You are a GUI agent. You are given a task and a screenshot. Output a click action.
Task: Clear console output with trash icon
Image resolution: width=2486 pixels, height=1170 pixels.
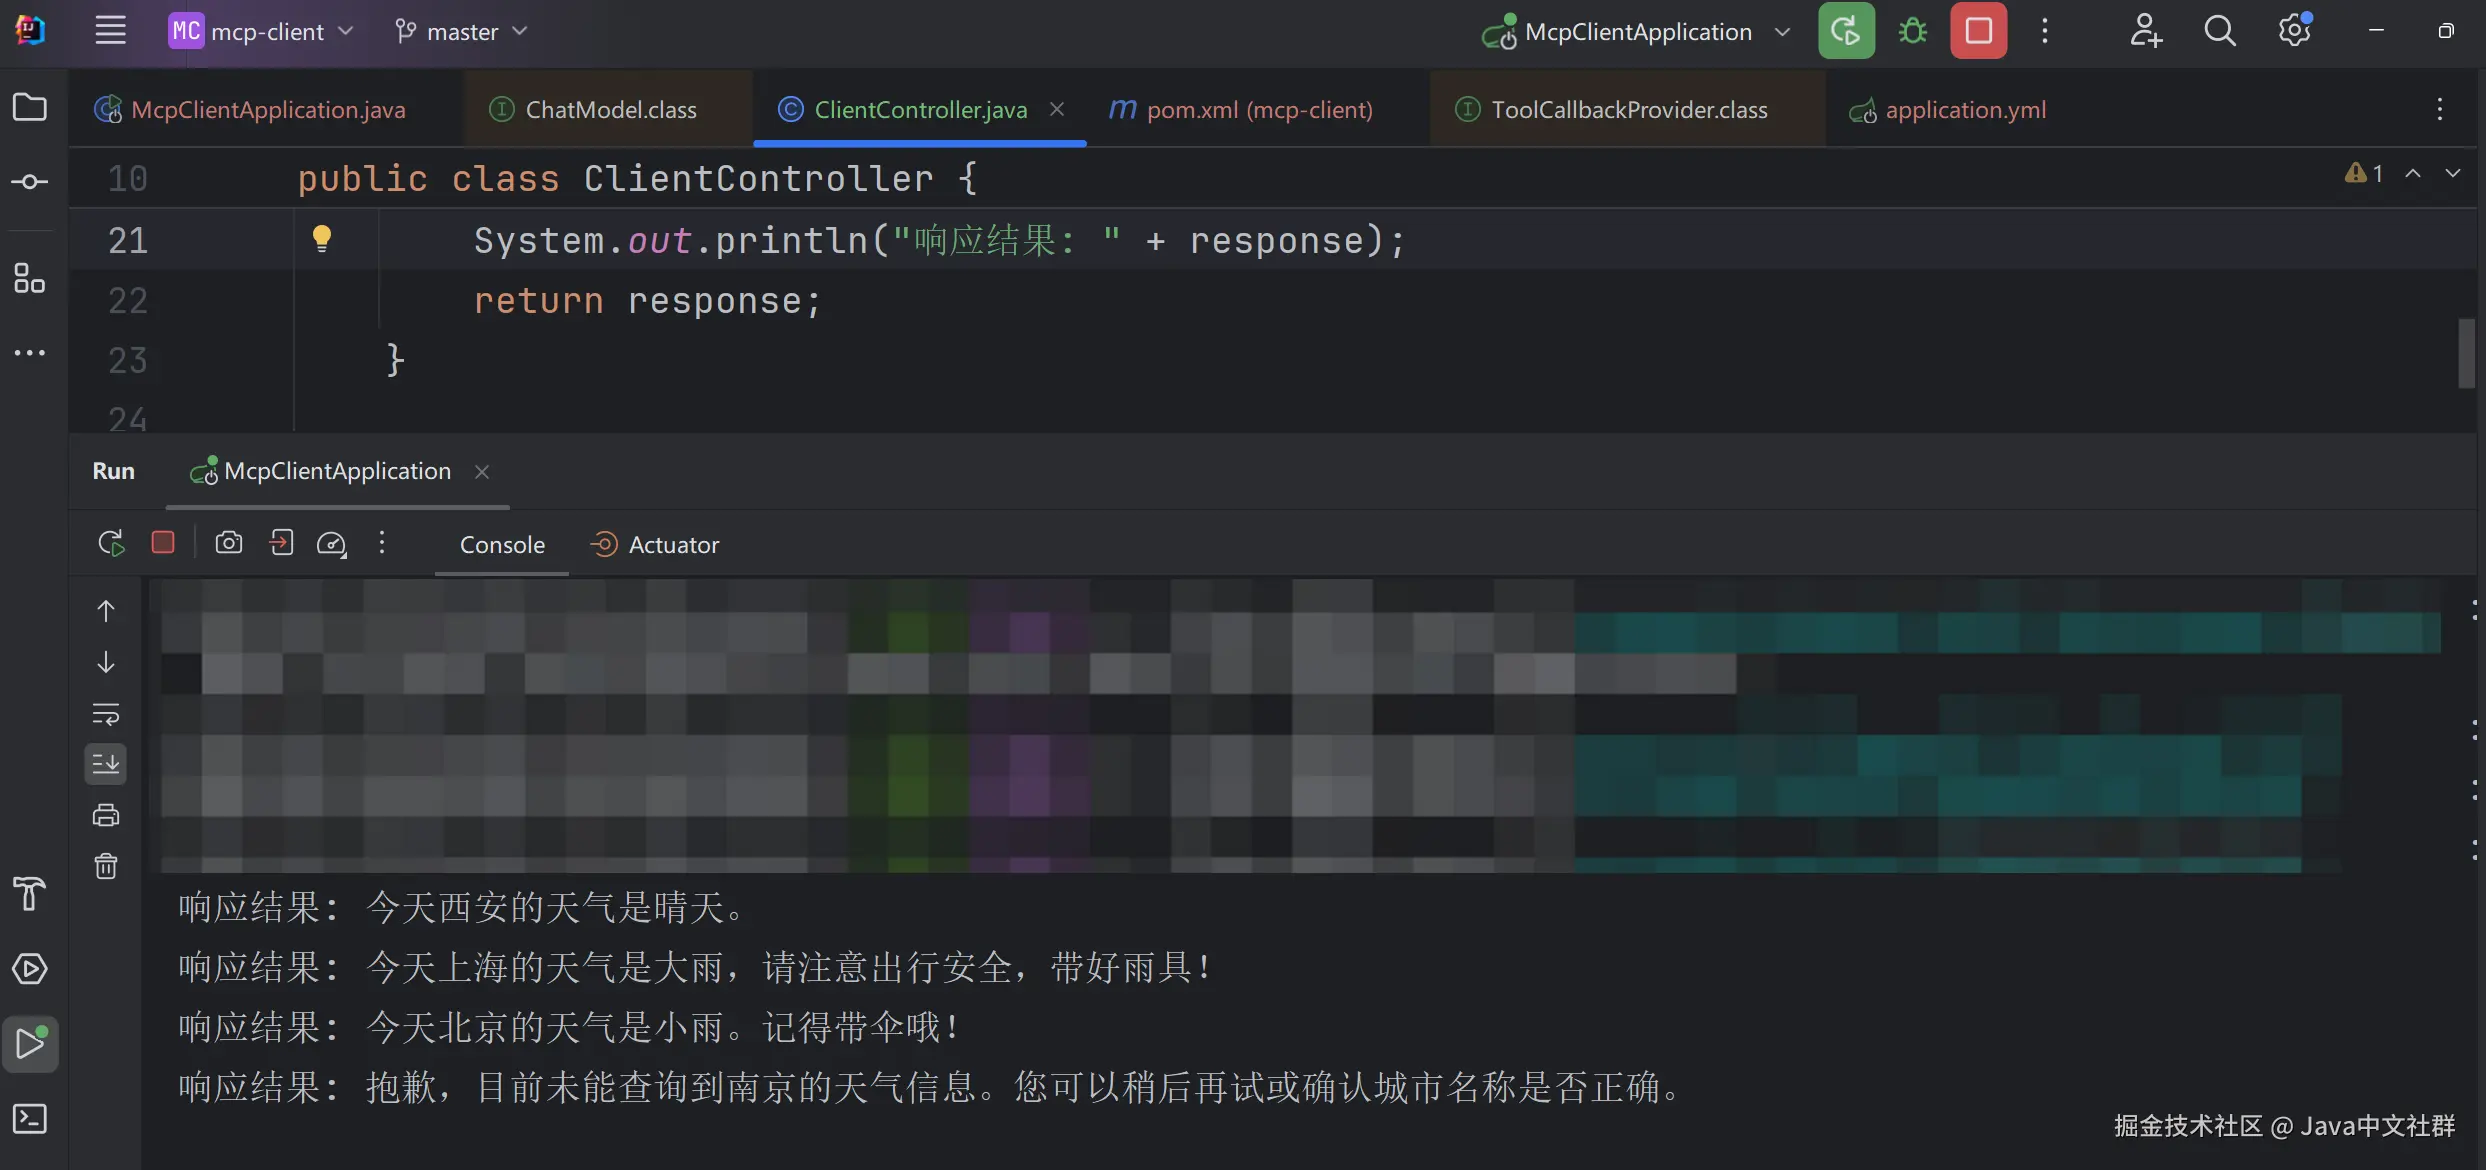coord(106,866)
